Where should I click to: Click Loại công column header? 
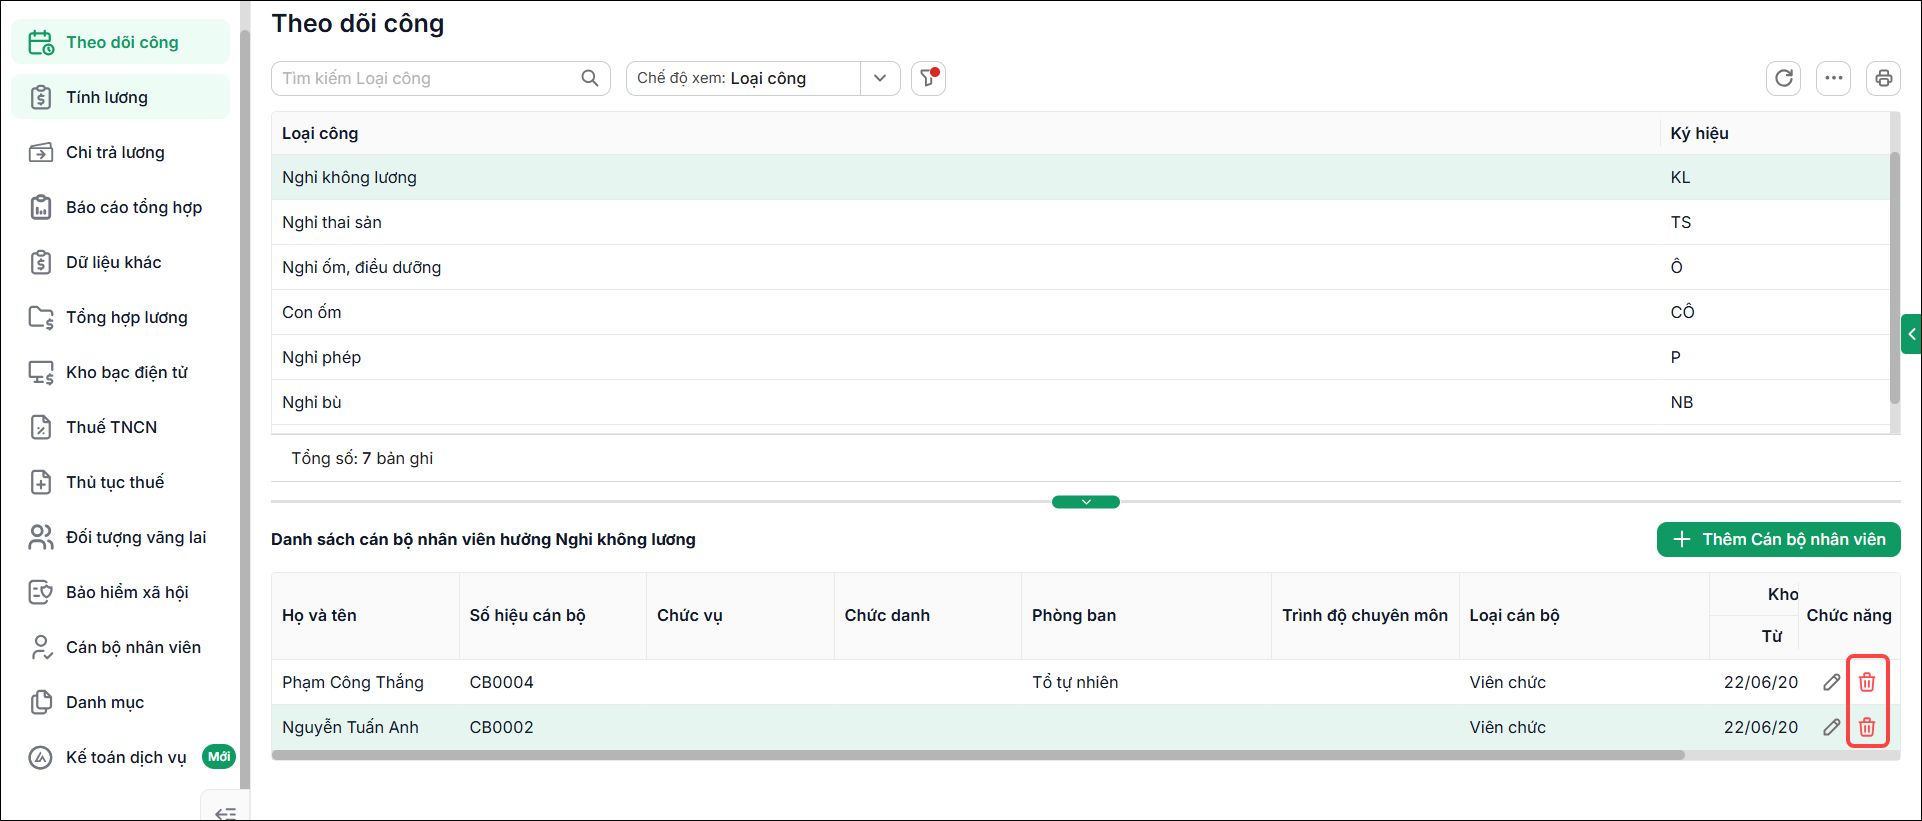click(x=966, y=133)
